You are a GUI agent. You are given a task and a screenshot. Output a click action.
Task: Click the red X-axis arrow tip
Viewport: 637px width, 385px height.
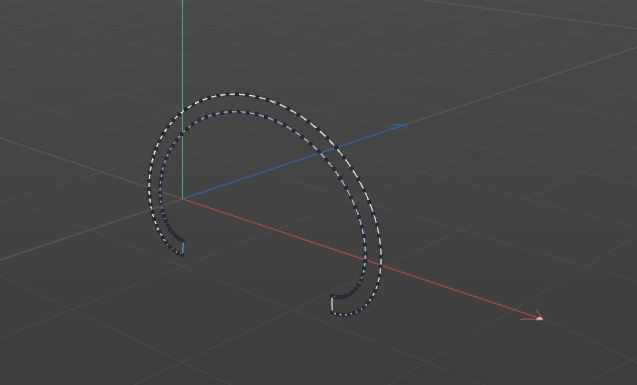(x=539, y=318)
